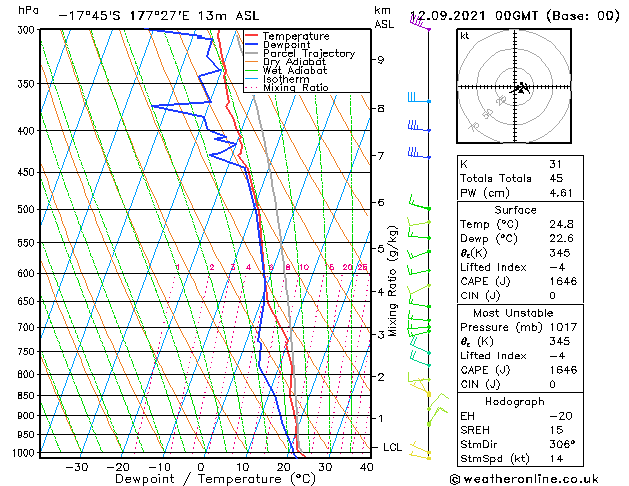Click the hodograph circle plot
The height and width of the screenshot is (486, 629).
(x=520, y=88)
